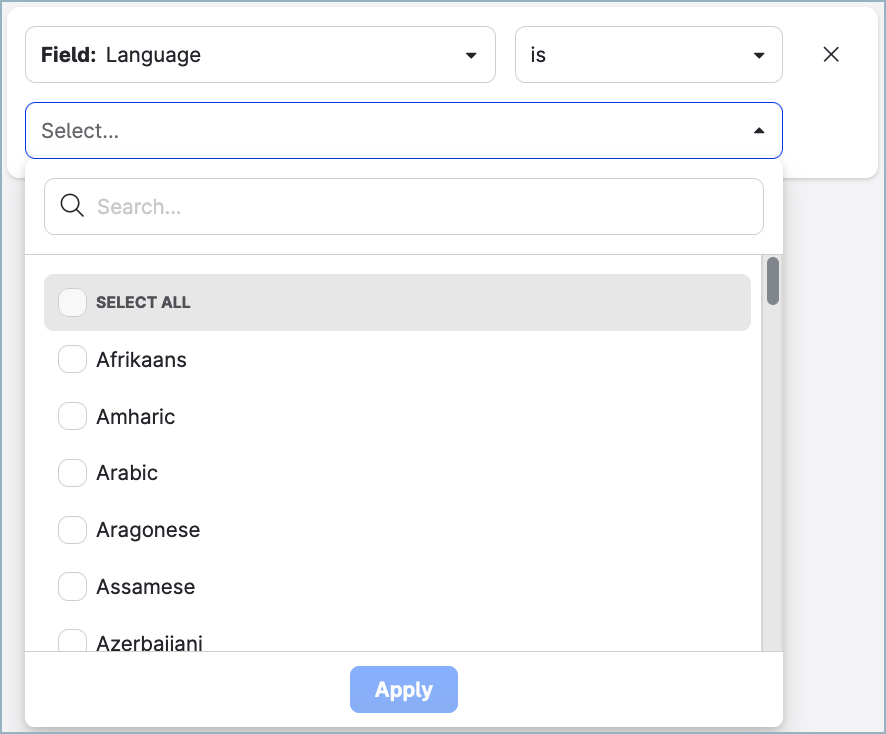The height and width of the screenshot is (734, 886).
Task: Open the Field Language selector
Action: (260, 55)
